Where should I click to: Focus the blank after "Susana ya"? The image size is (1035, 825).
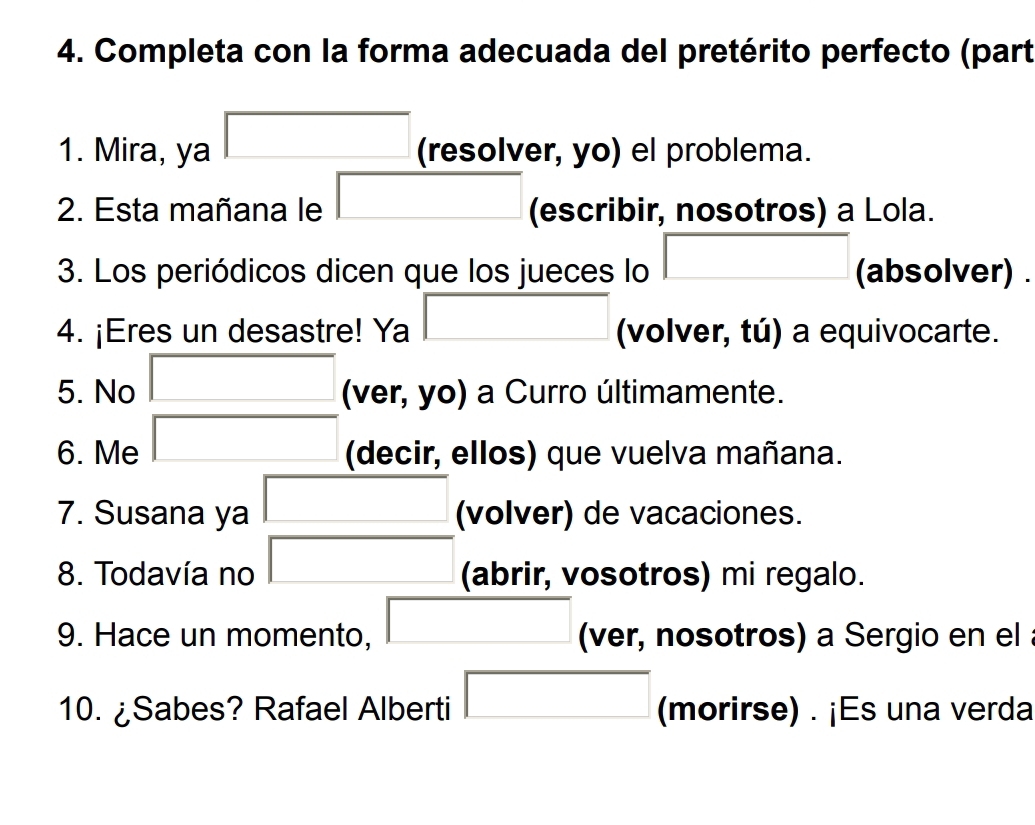(355, 499)
